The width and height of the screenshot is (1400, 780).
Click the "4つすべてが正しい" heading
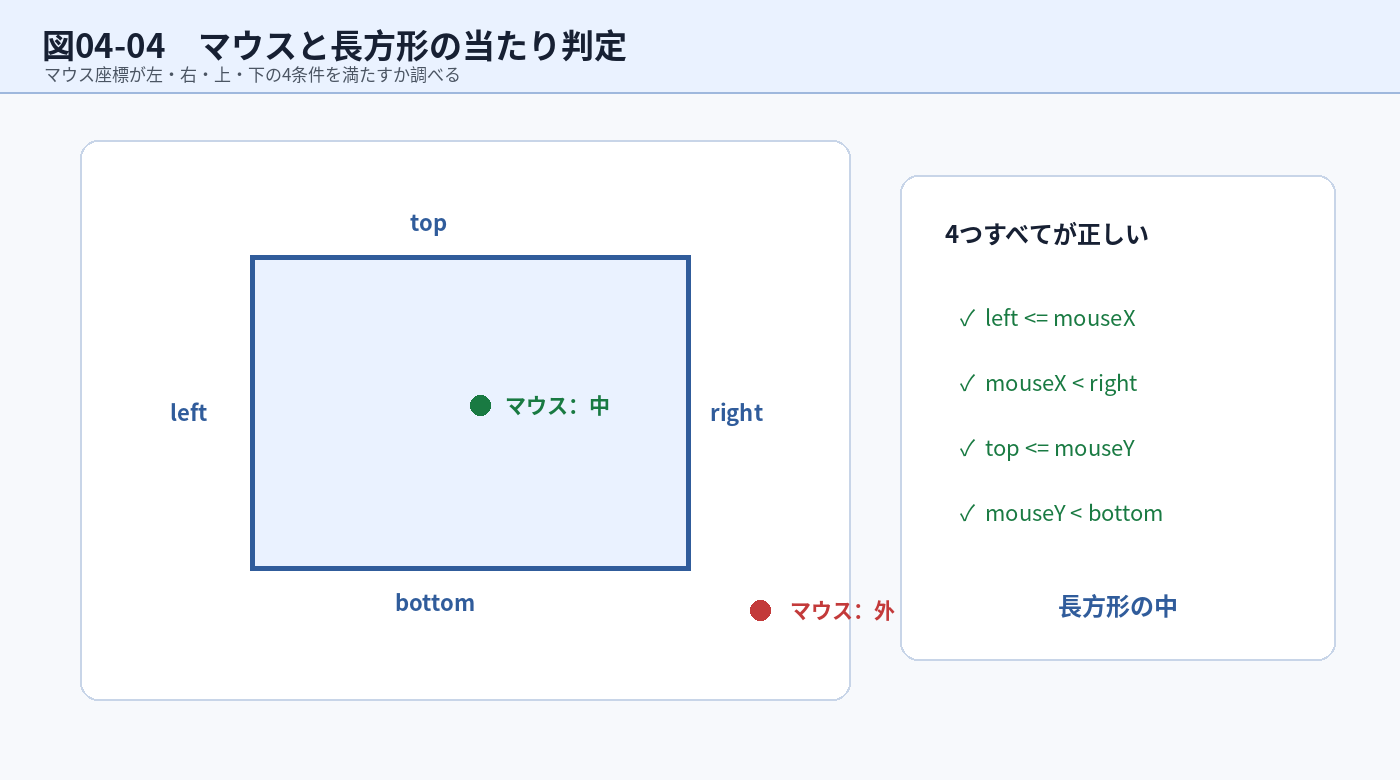click(x=1047, y=234)
